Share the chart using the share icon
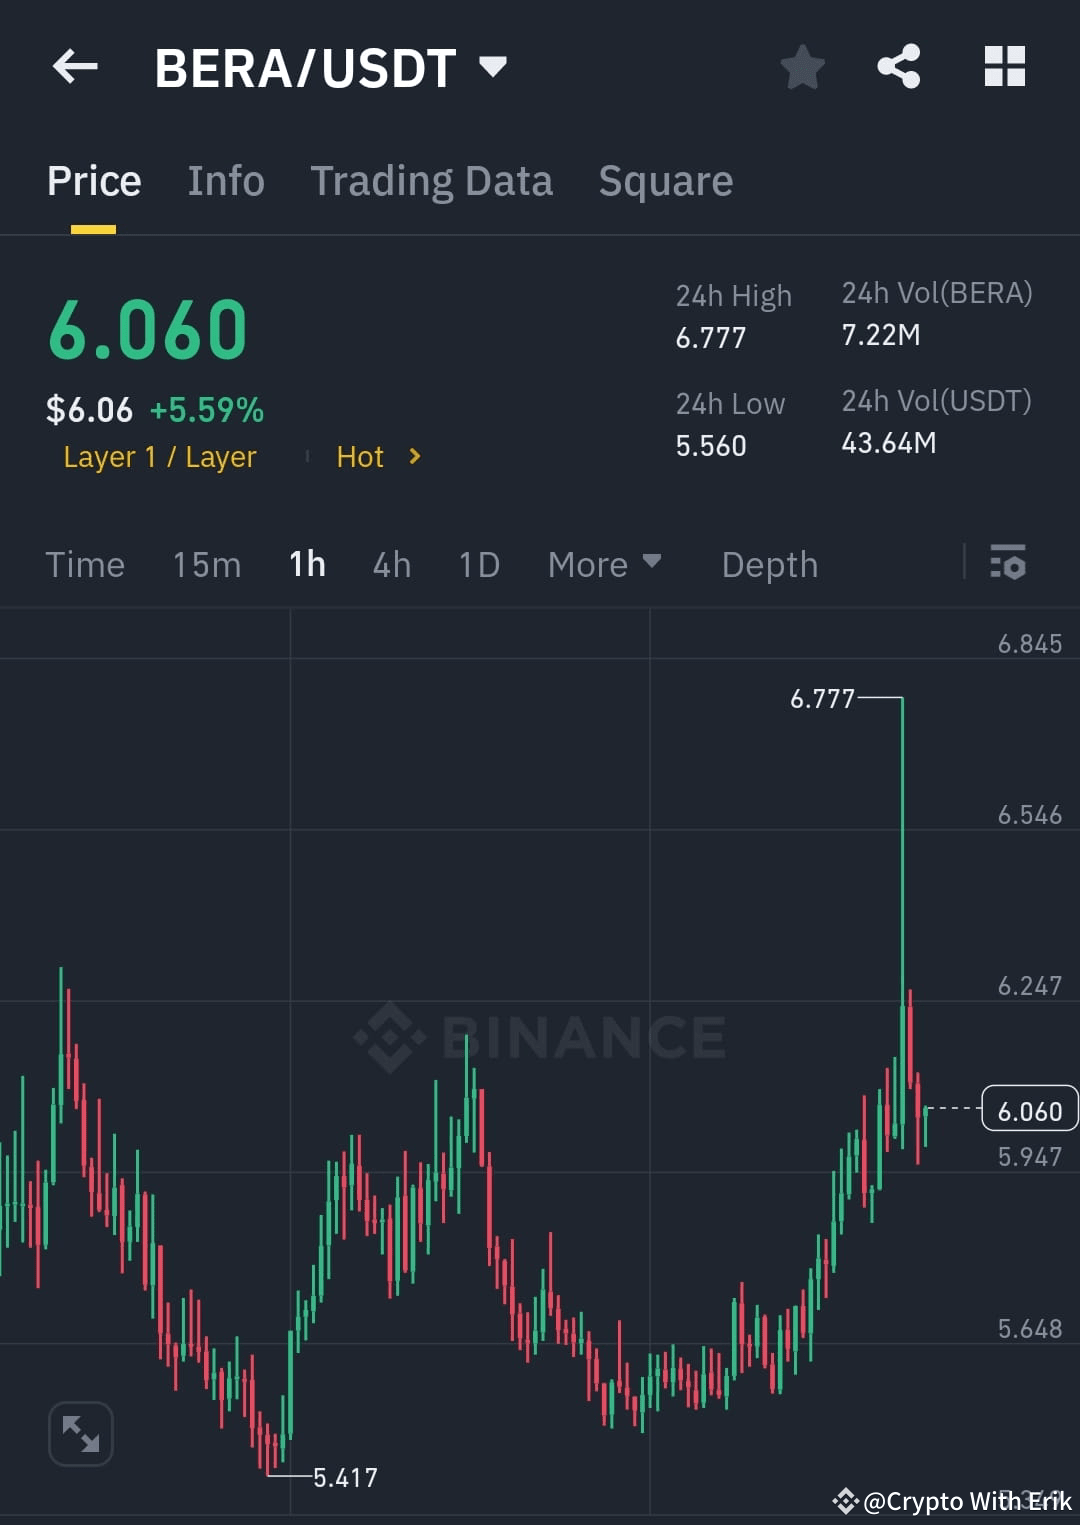 899,66
